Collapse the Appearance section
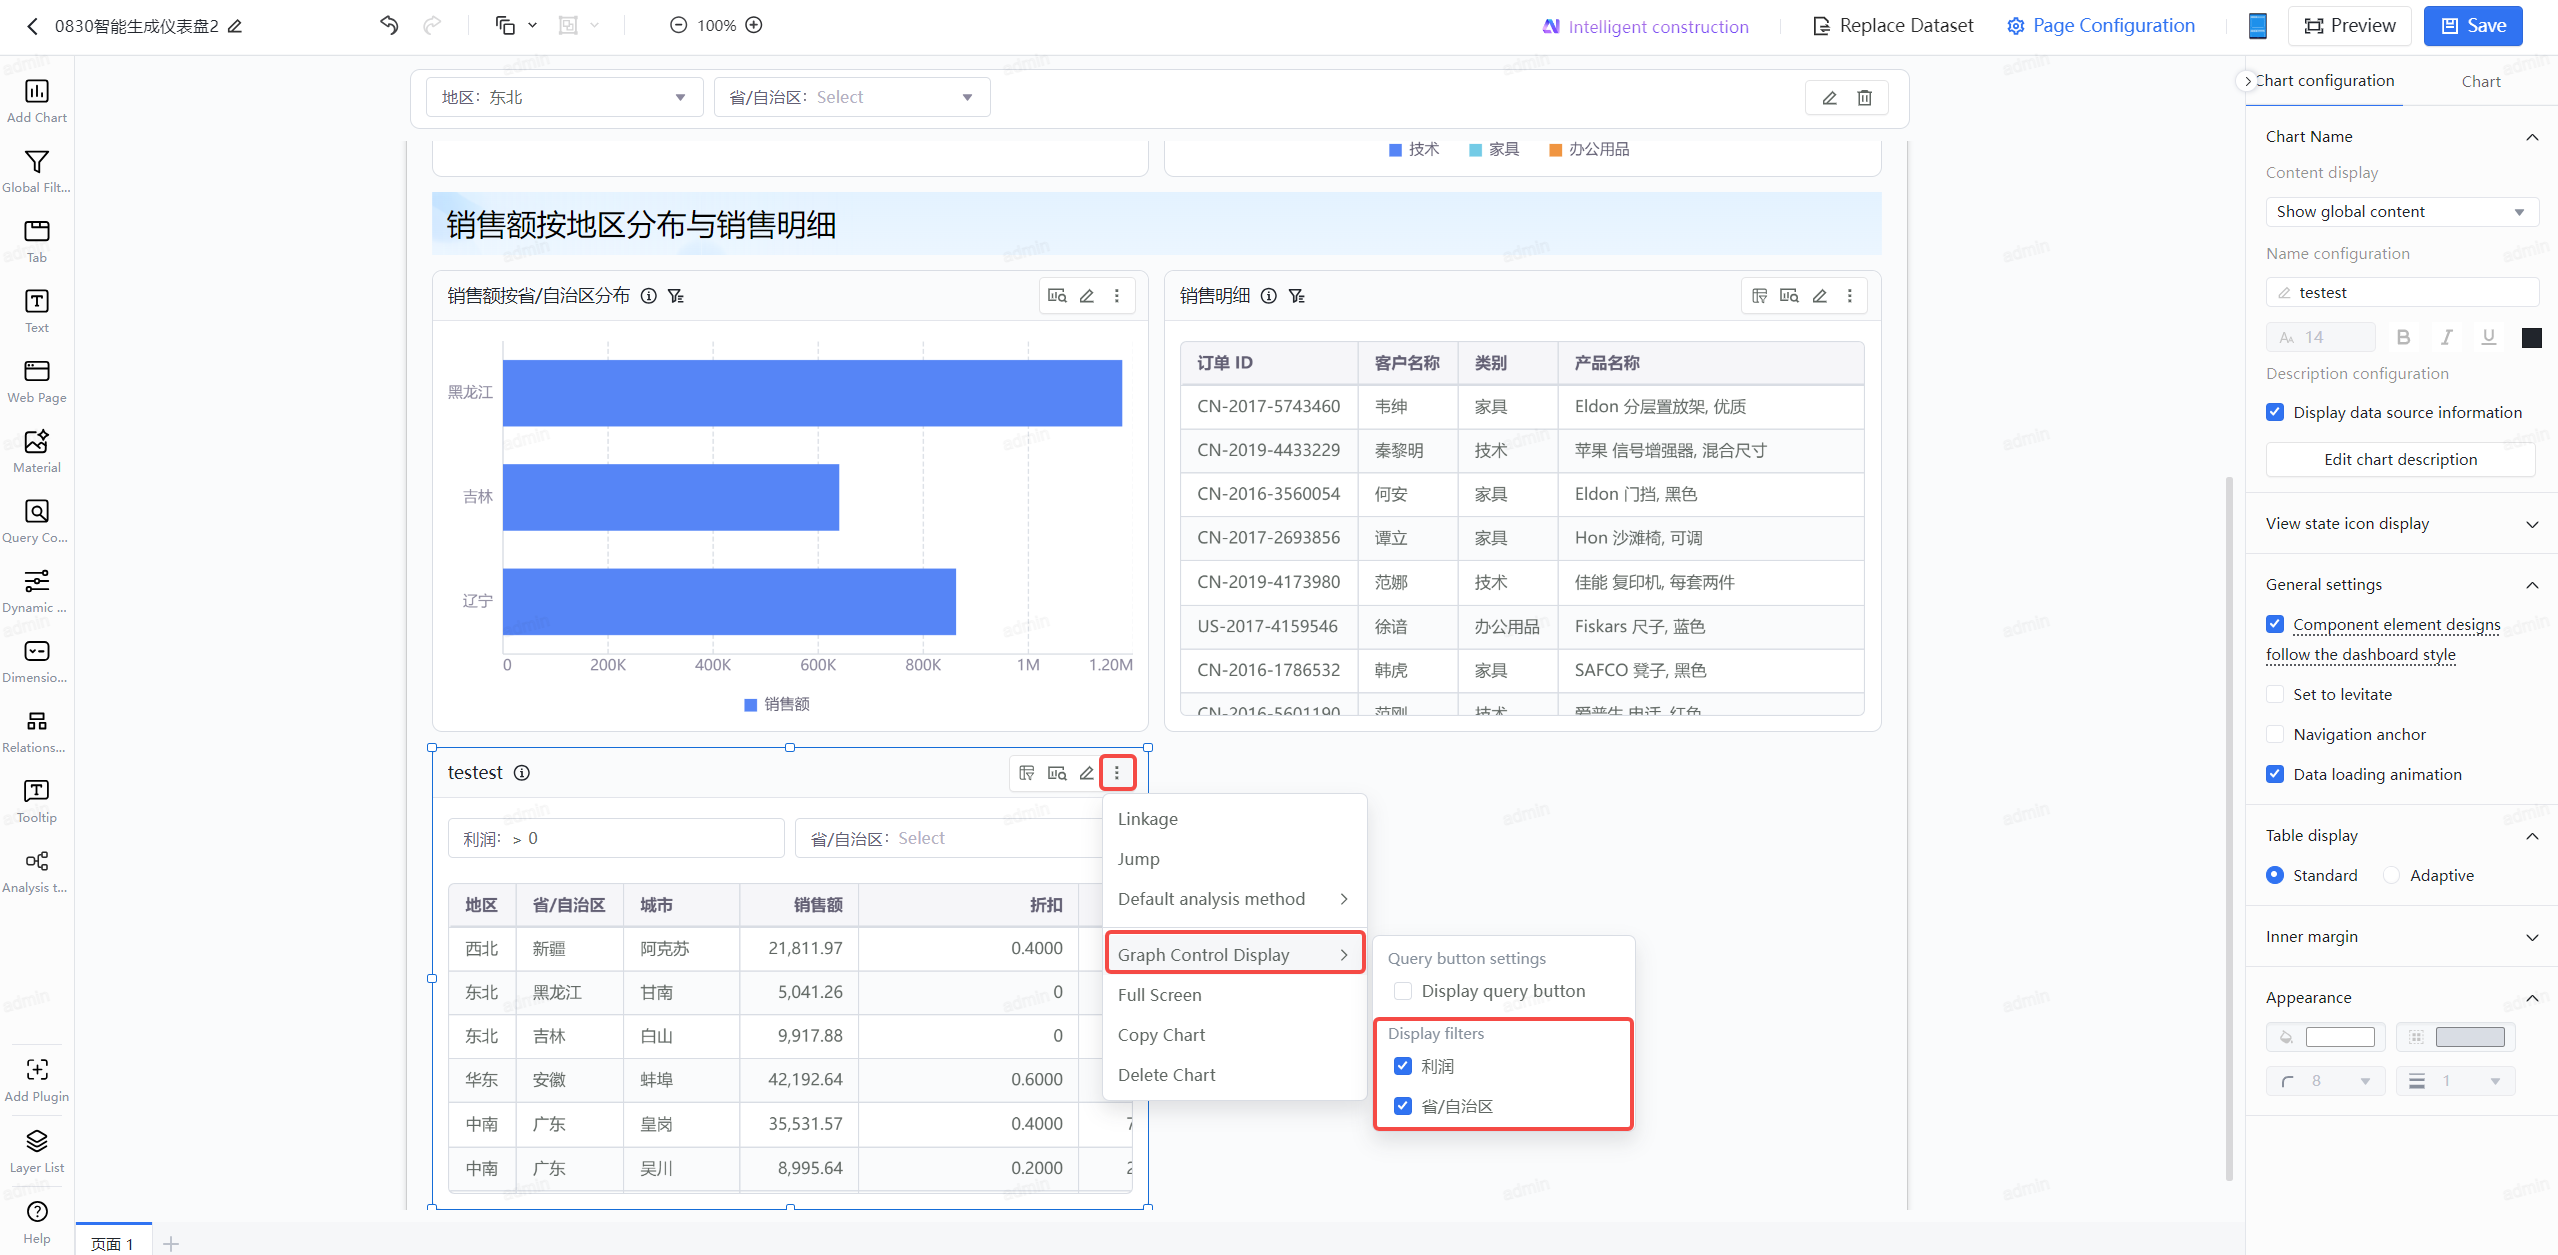Image resolution: width=2558 pixels, height=1255 pixels. pyautogui.click(x=2532, y=998)
